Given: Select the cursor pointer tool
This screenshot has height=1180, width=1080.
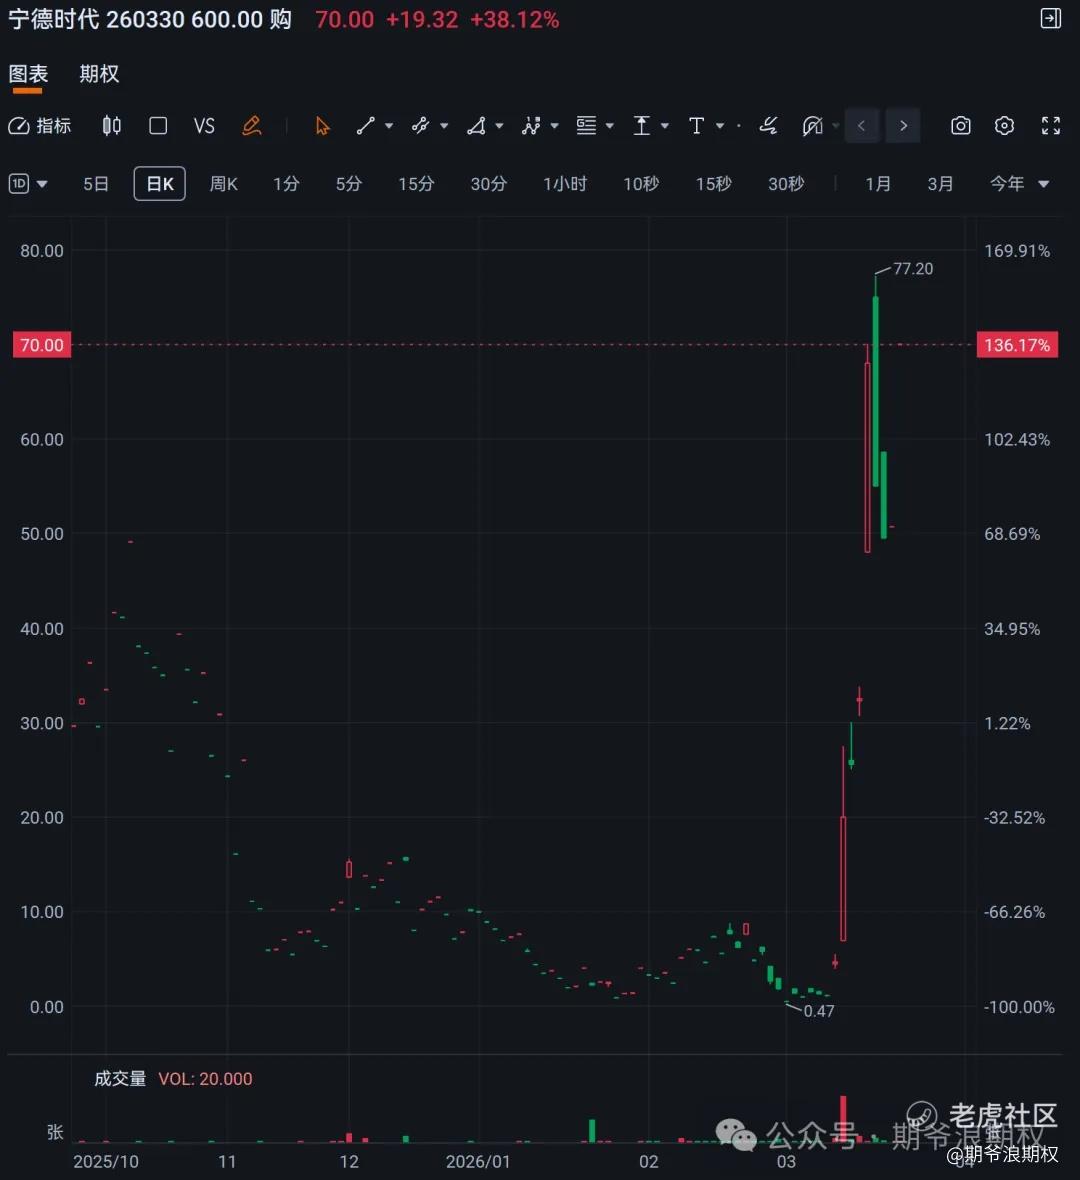Looking at the screenshot, I should [322, 126].
